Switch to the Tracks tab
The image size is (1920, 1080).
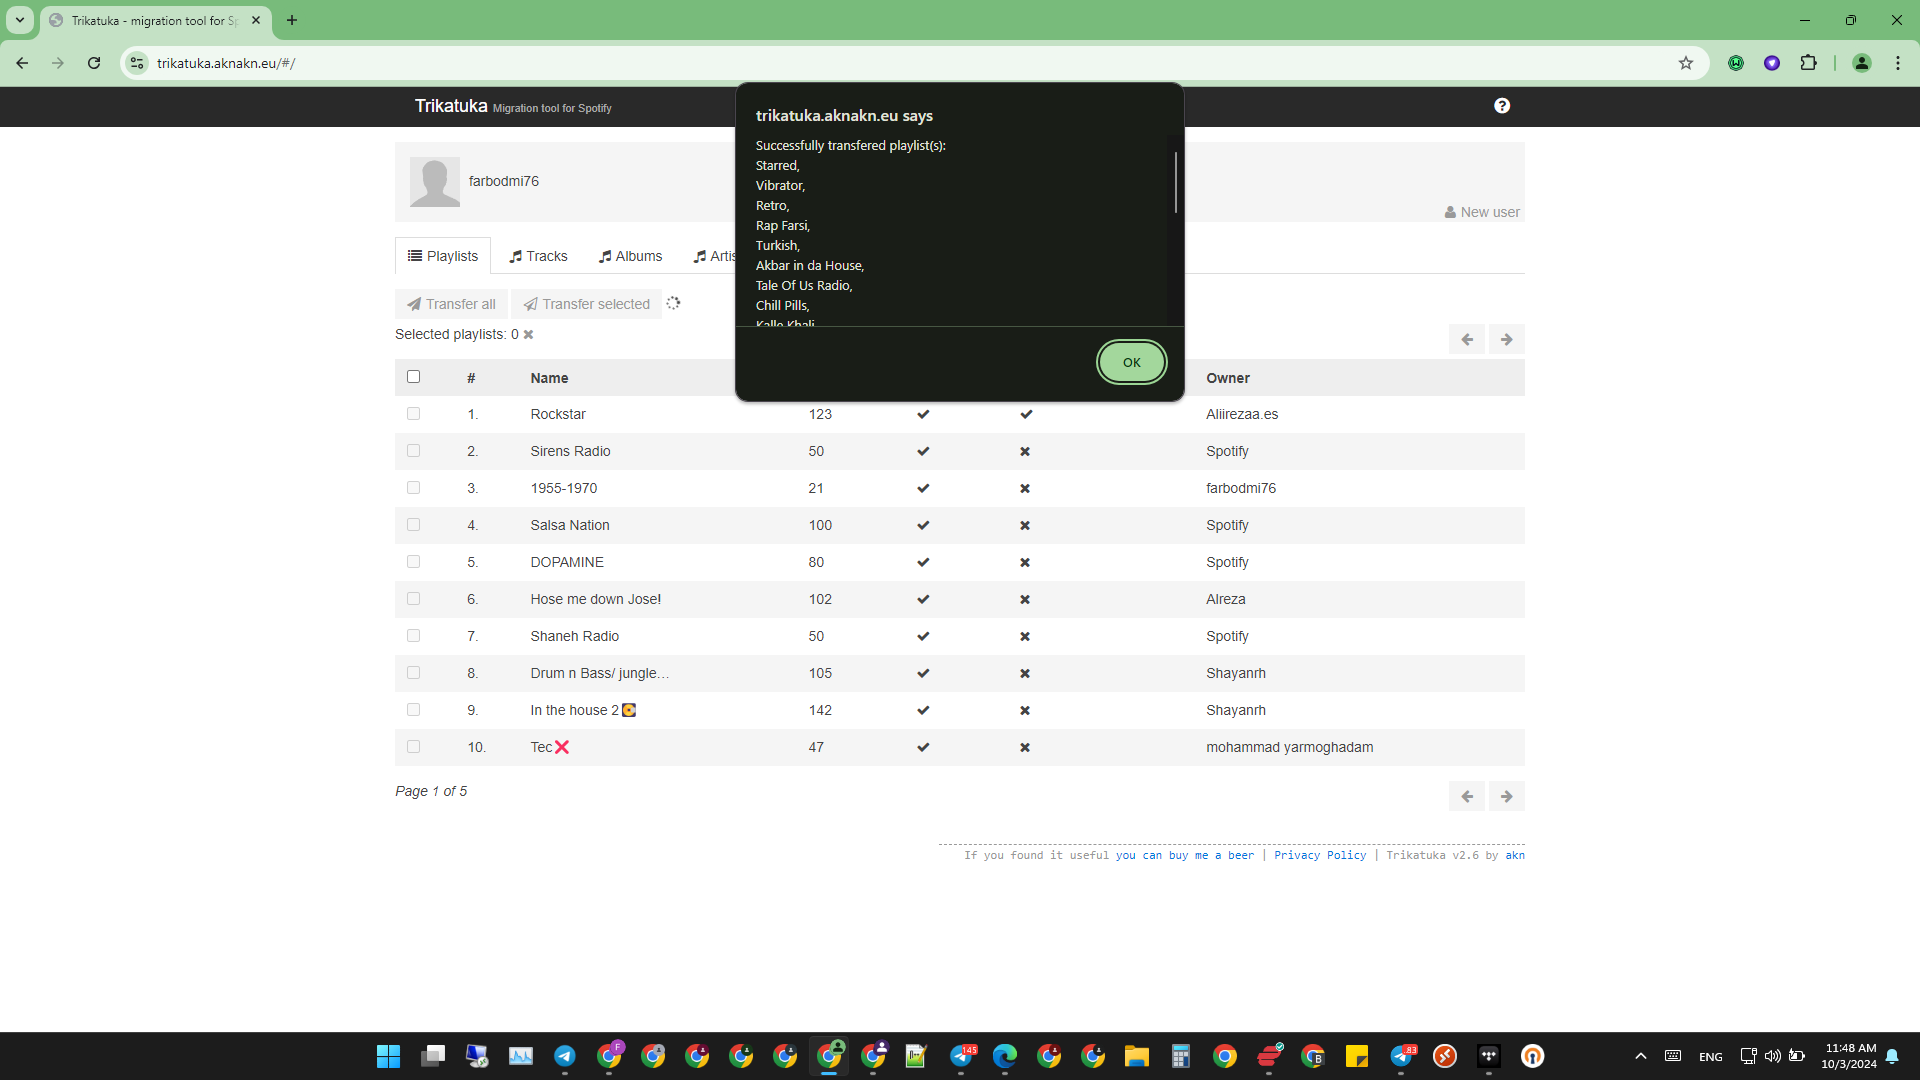(538, 256)
